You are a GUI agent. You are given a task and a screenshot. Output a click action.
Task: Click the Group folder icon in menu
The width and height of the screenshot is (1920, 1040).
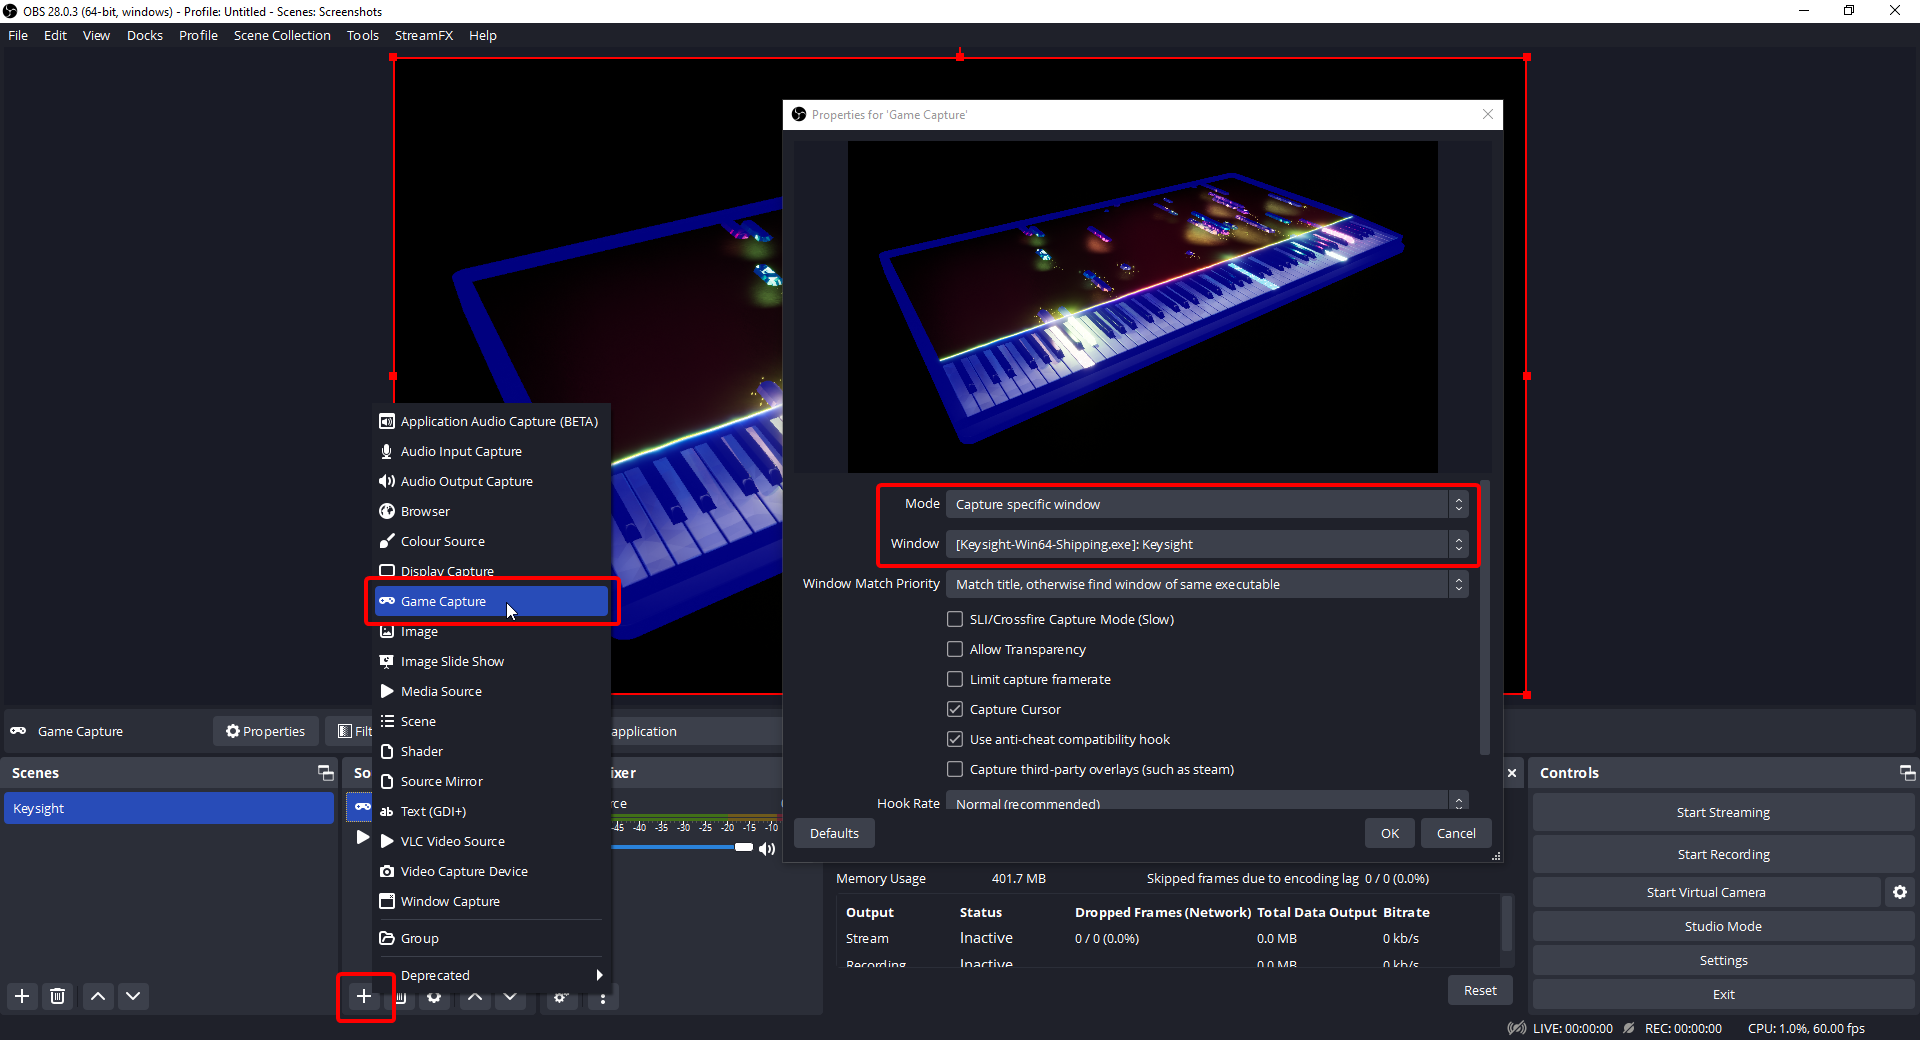click(387, 938)
